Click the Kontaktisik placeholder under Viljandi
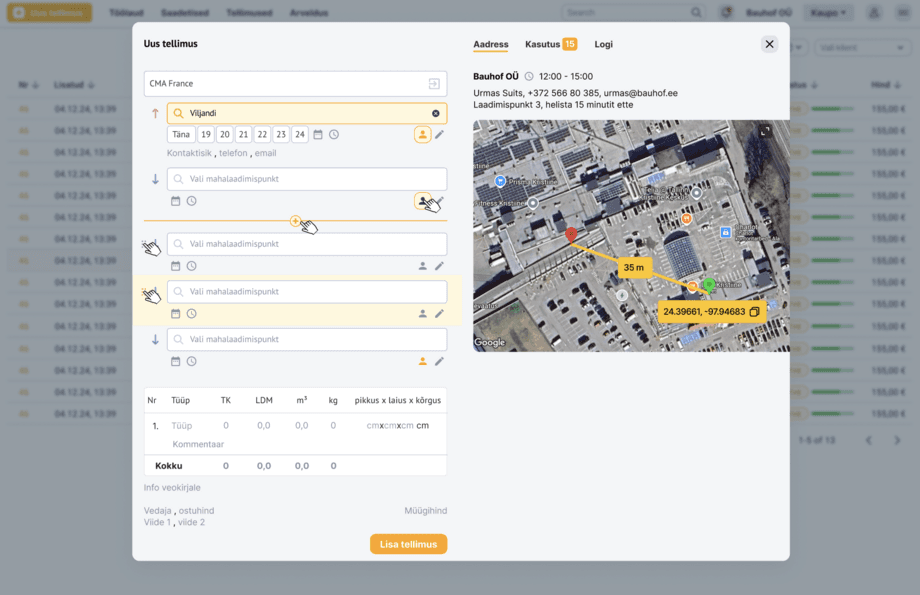The image size is (920, 595). 189,153
